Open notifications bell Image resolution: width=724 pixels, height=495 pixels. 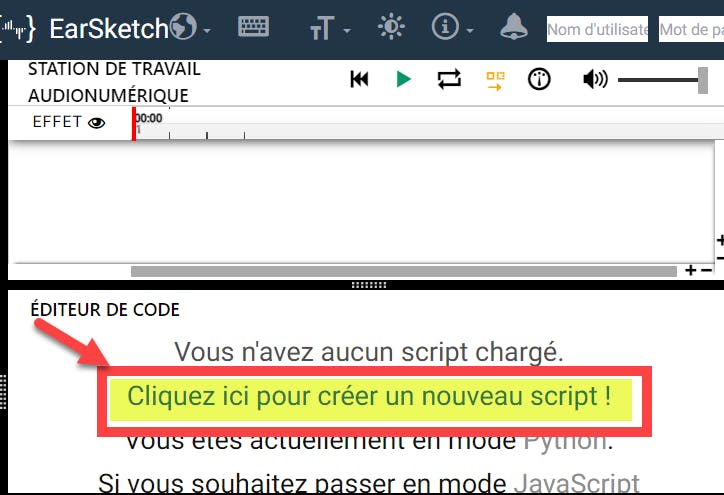[513, 26]
